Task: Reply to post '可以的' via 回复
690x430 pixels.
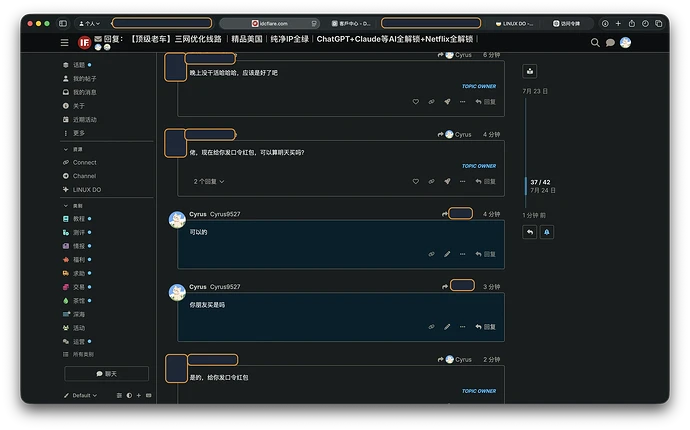Action: (x=485, y=254)
